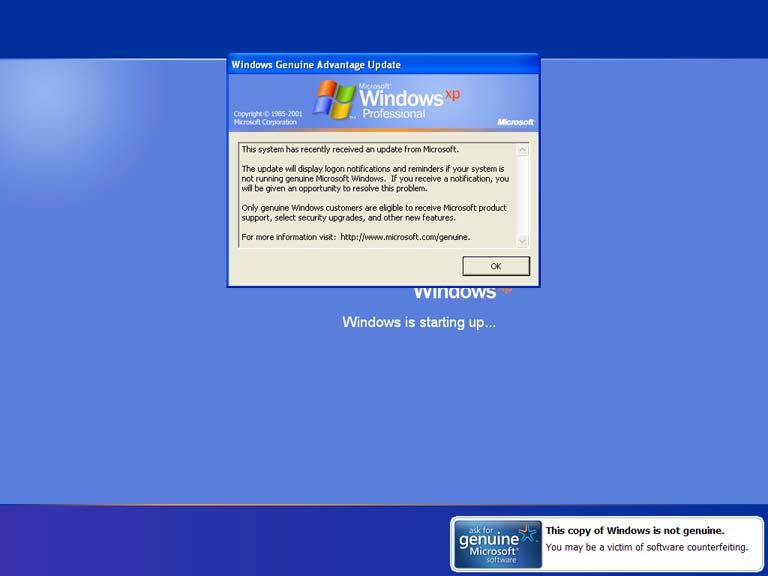768x576 pixels.
Task: Click 'Windows is starting up...' text
Action: pyautogui.click(x=419, y=322)
